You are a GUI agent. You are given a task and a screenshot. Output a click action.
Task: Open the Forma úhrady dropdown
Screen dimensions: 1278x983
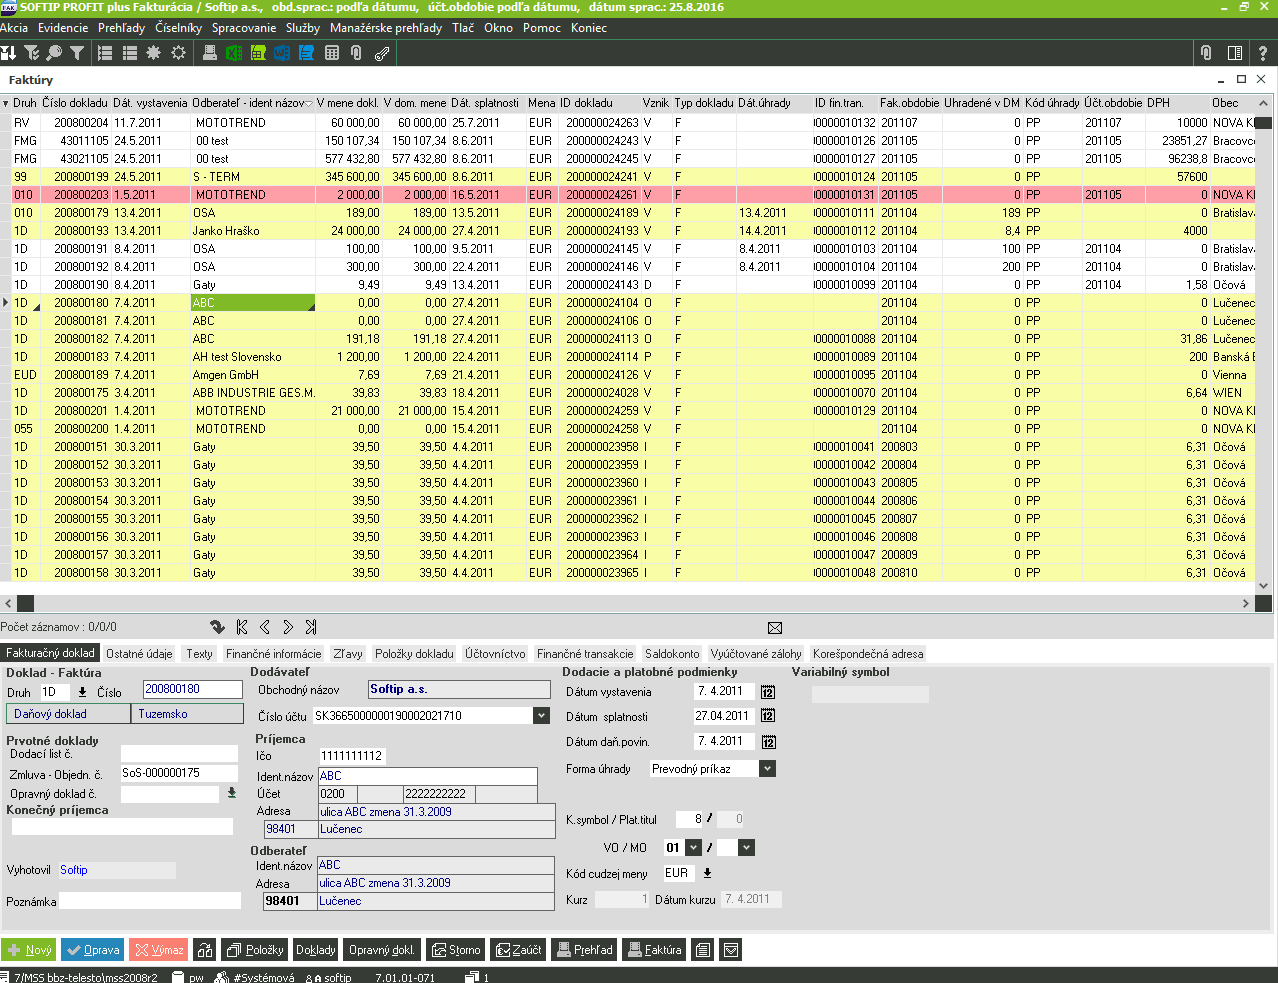(x=767, y=769)
